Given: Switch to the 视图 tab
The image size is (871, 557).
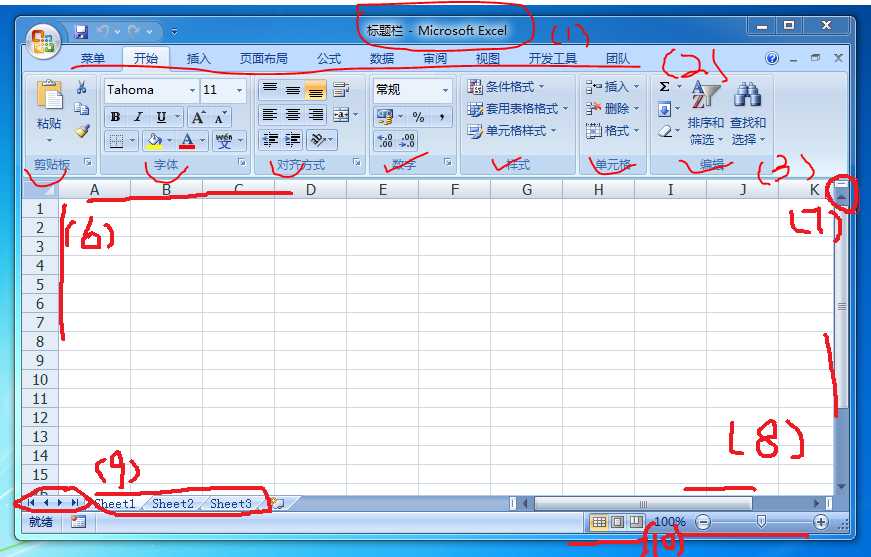Looking at the screenshot, I should [488, 58].
